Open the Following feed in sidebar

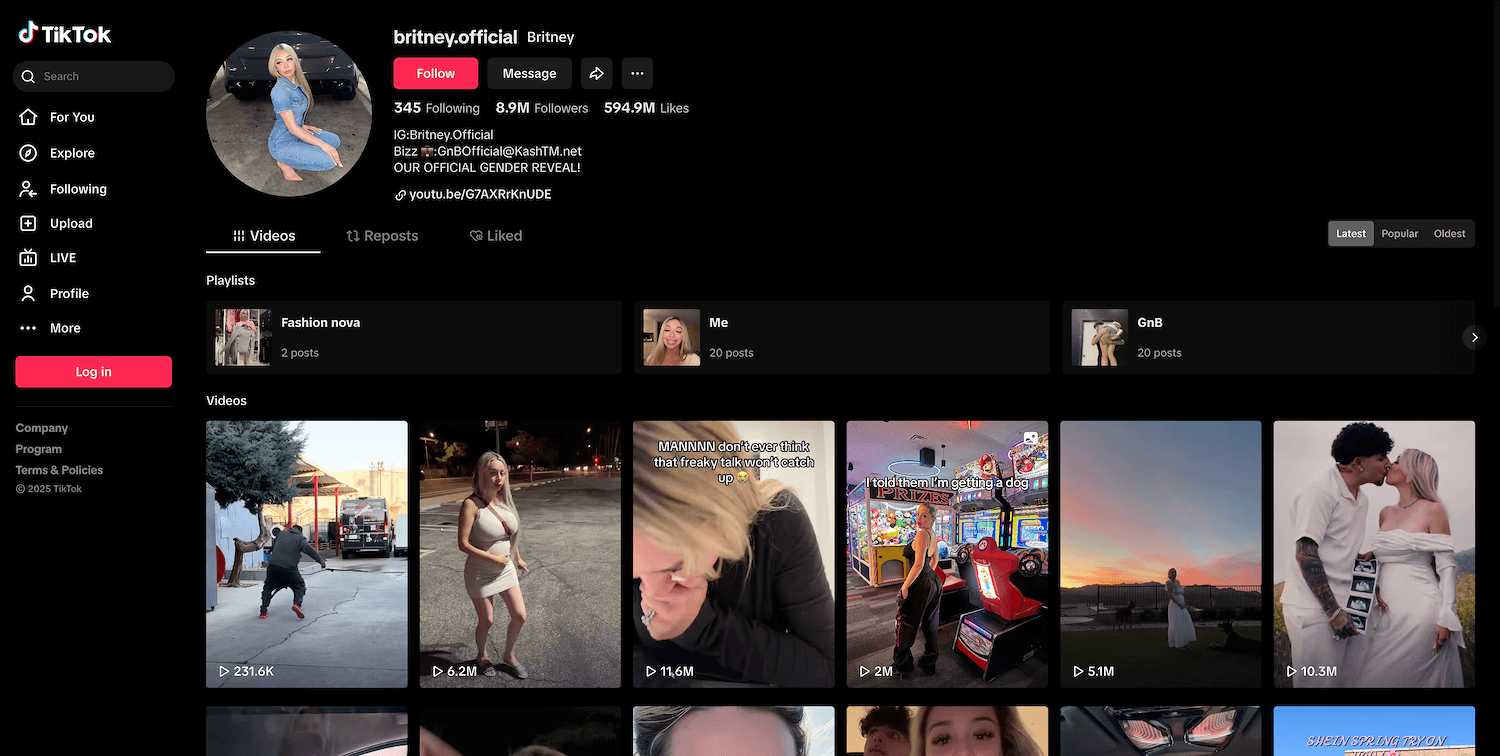[x=77, y=189]
